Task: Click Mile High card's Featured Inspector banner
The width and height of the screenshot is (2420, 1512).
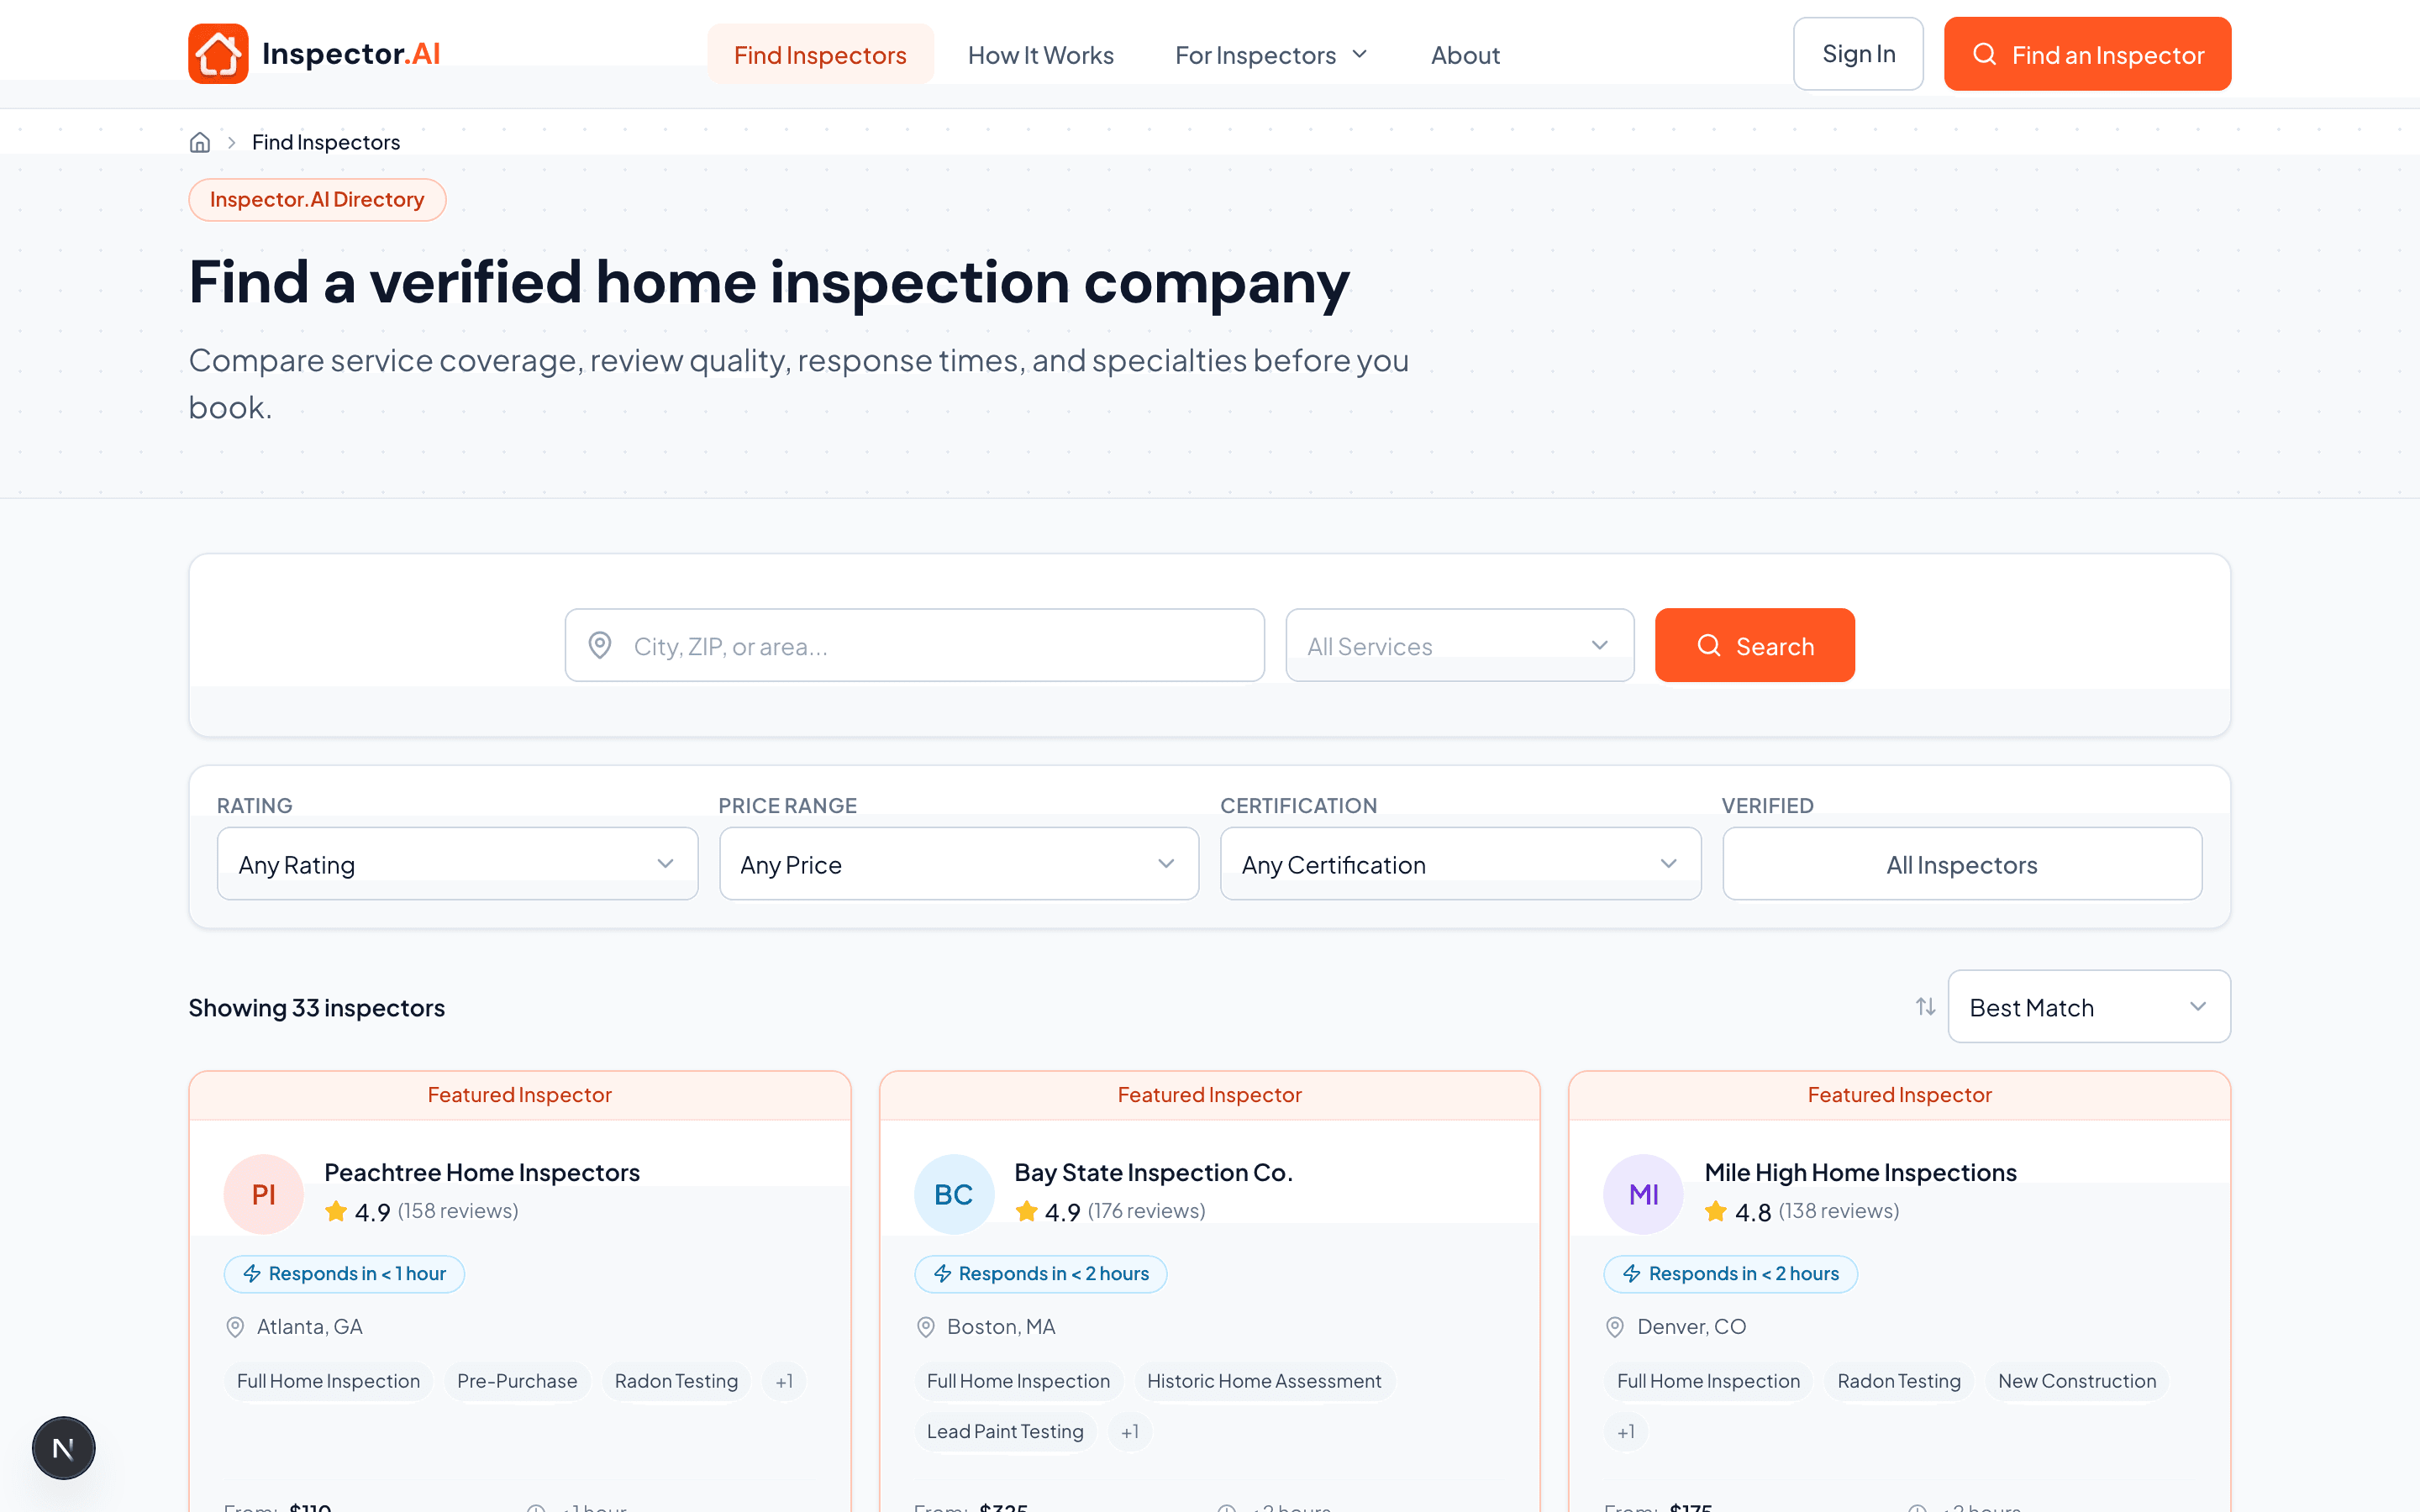Action: click(x=1900, y=1095)
